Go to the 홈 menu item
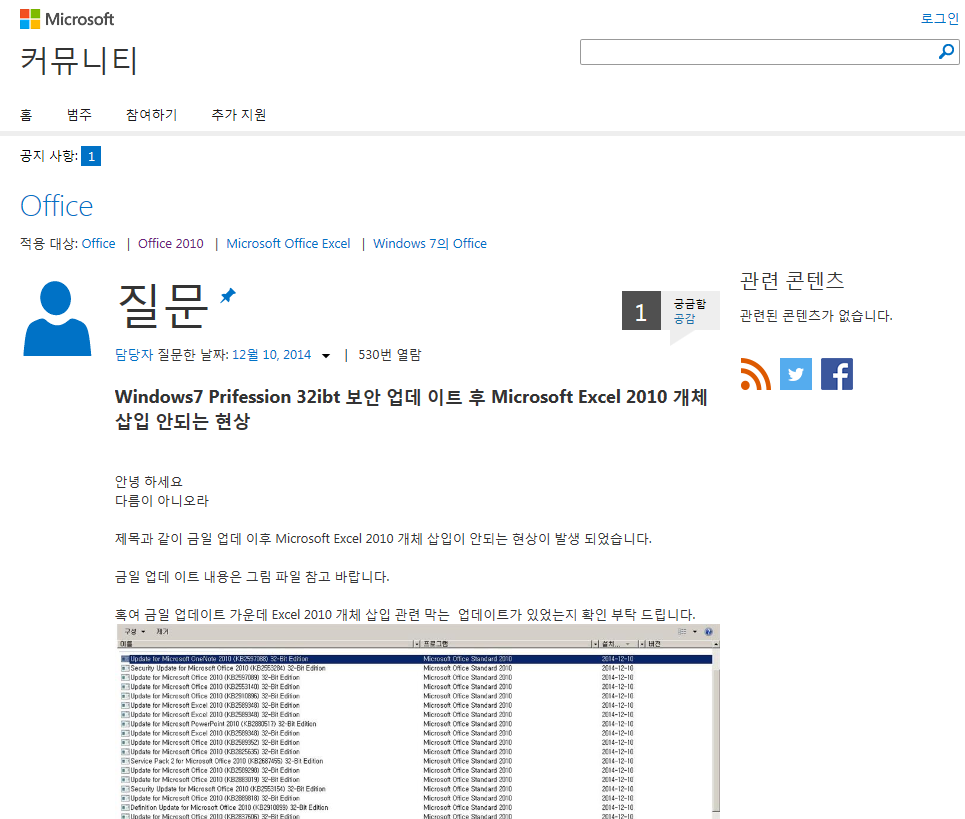This screenshot has width=965, height=819. [26, 114]
